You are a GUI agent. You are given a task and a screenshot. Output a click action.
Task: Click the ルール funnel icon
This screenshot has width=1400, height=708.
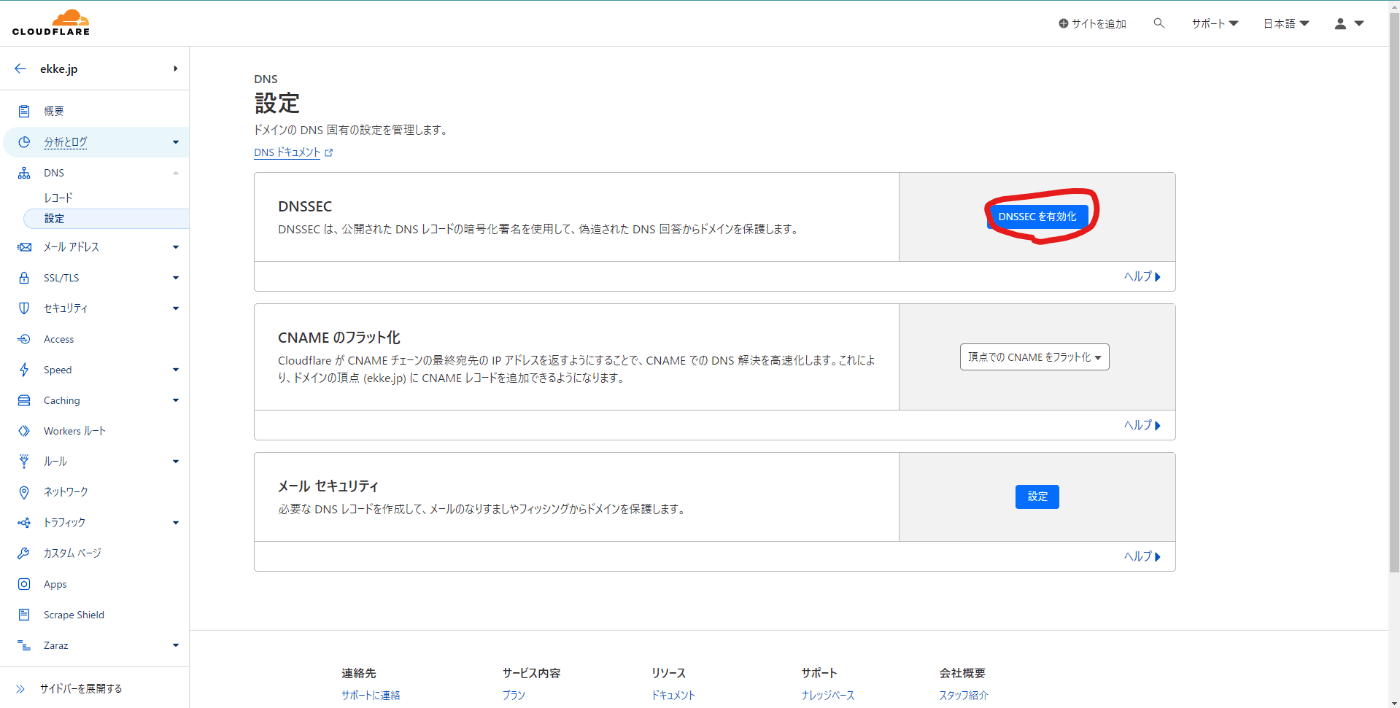(x=24, y=462)
